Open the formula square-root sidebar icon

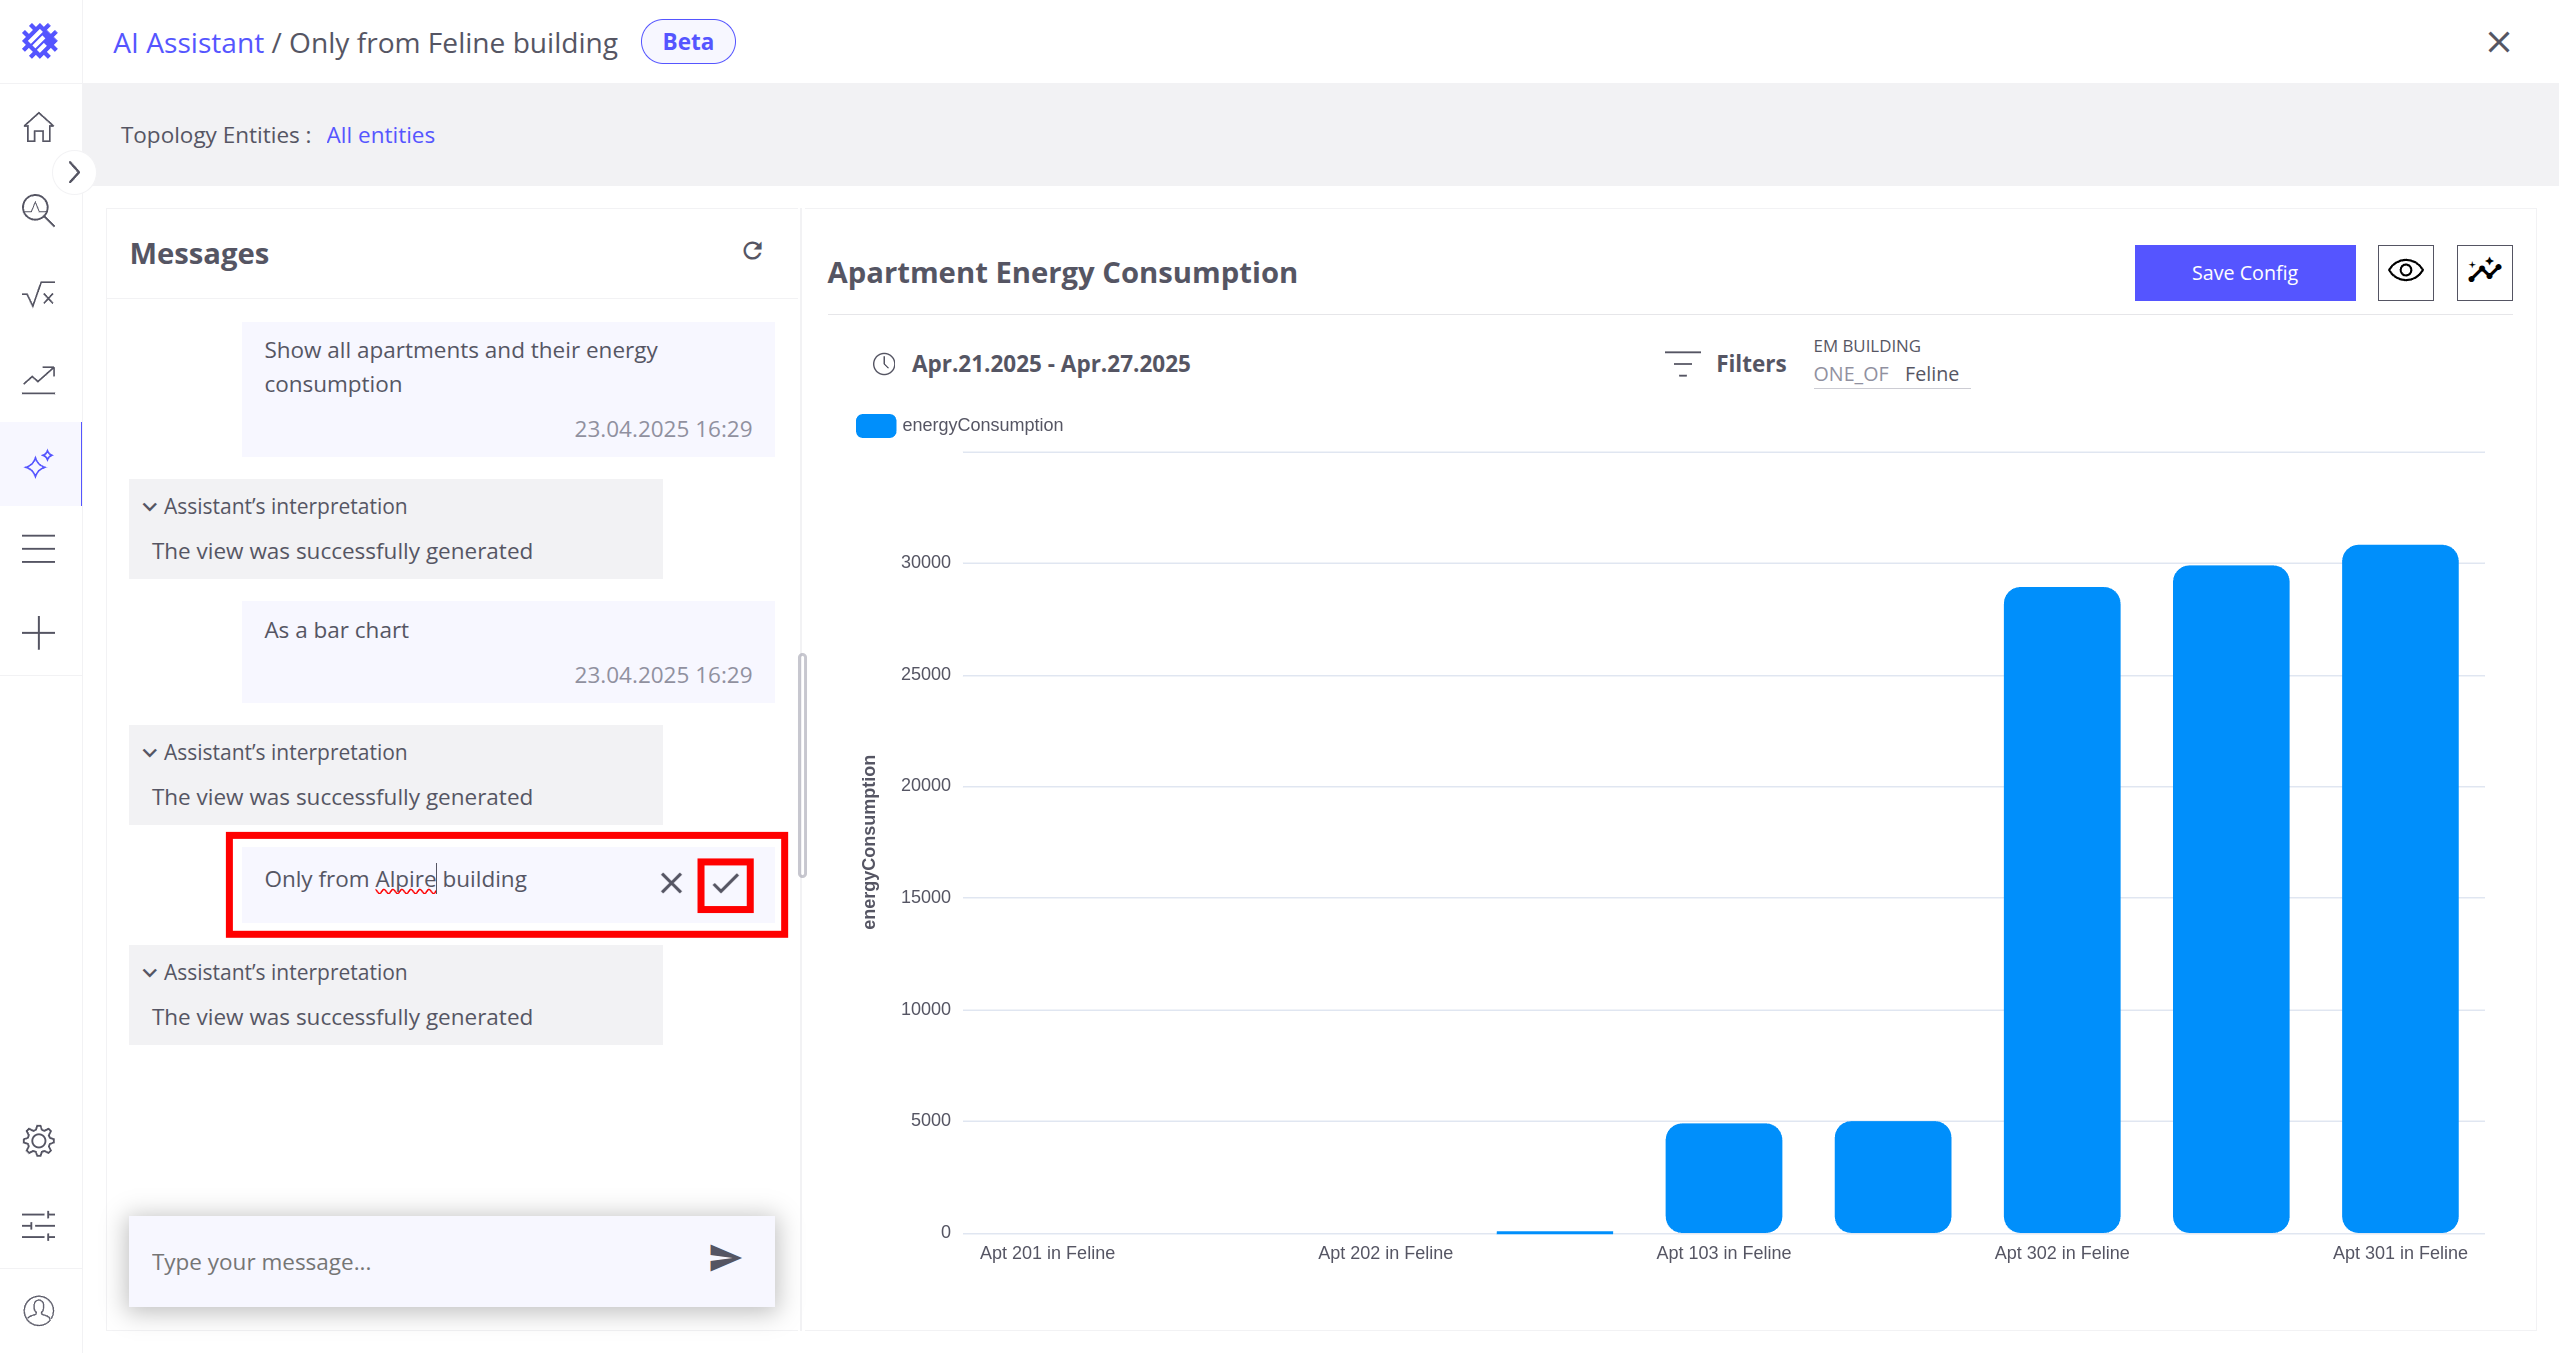pyautogui.click(x=39, y=294)
